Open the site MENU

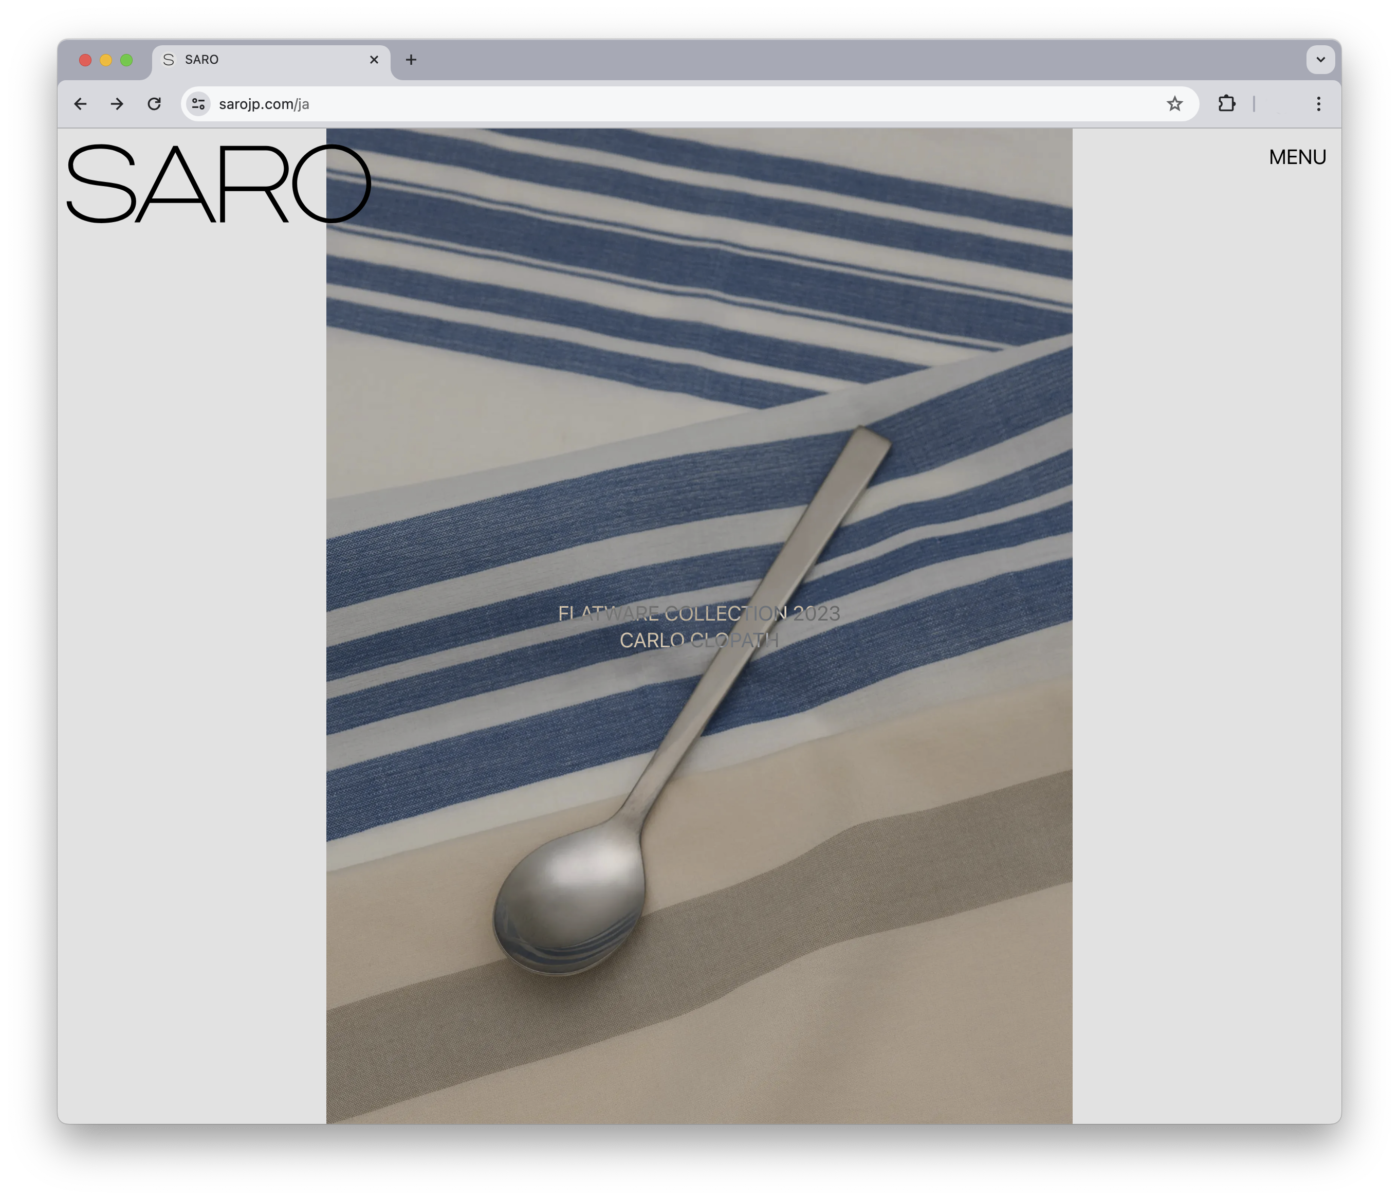(1297, 157)
